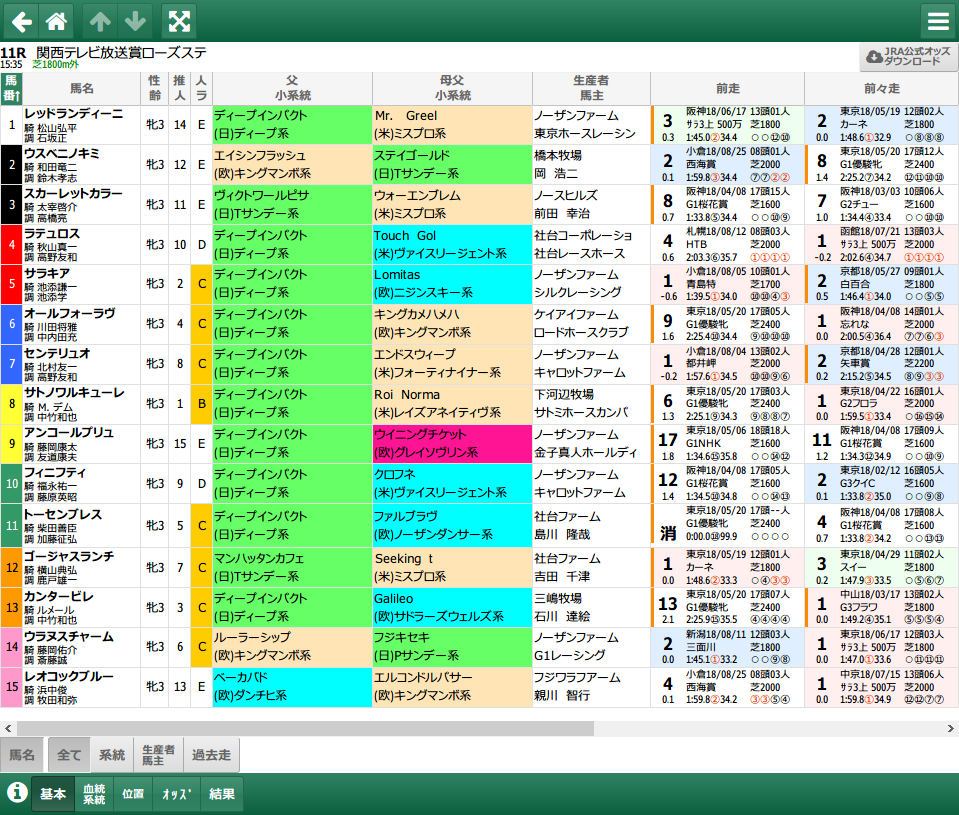Go back with the left arrow icon
Viewport: 959px width, 815px height.
21,21
